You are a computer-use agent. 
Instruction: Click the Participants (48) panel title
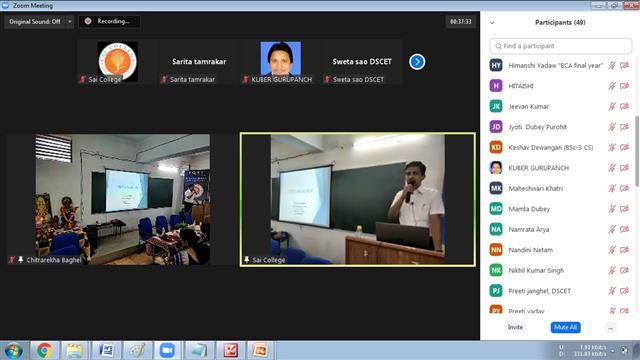click(560, 22)
